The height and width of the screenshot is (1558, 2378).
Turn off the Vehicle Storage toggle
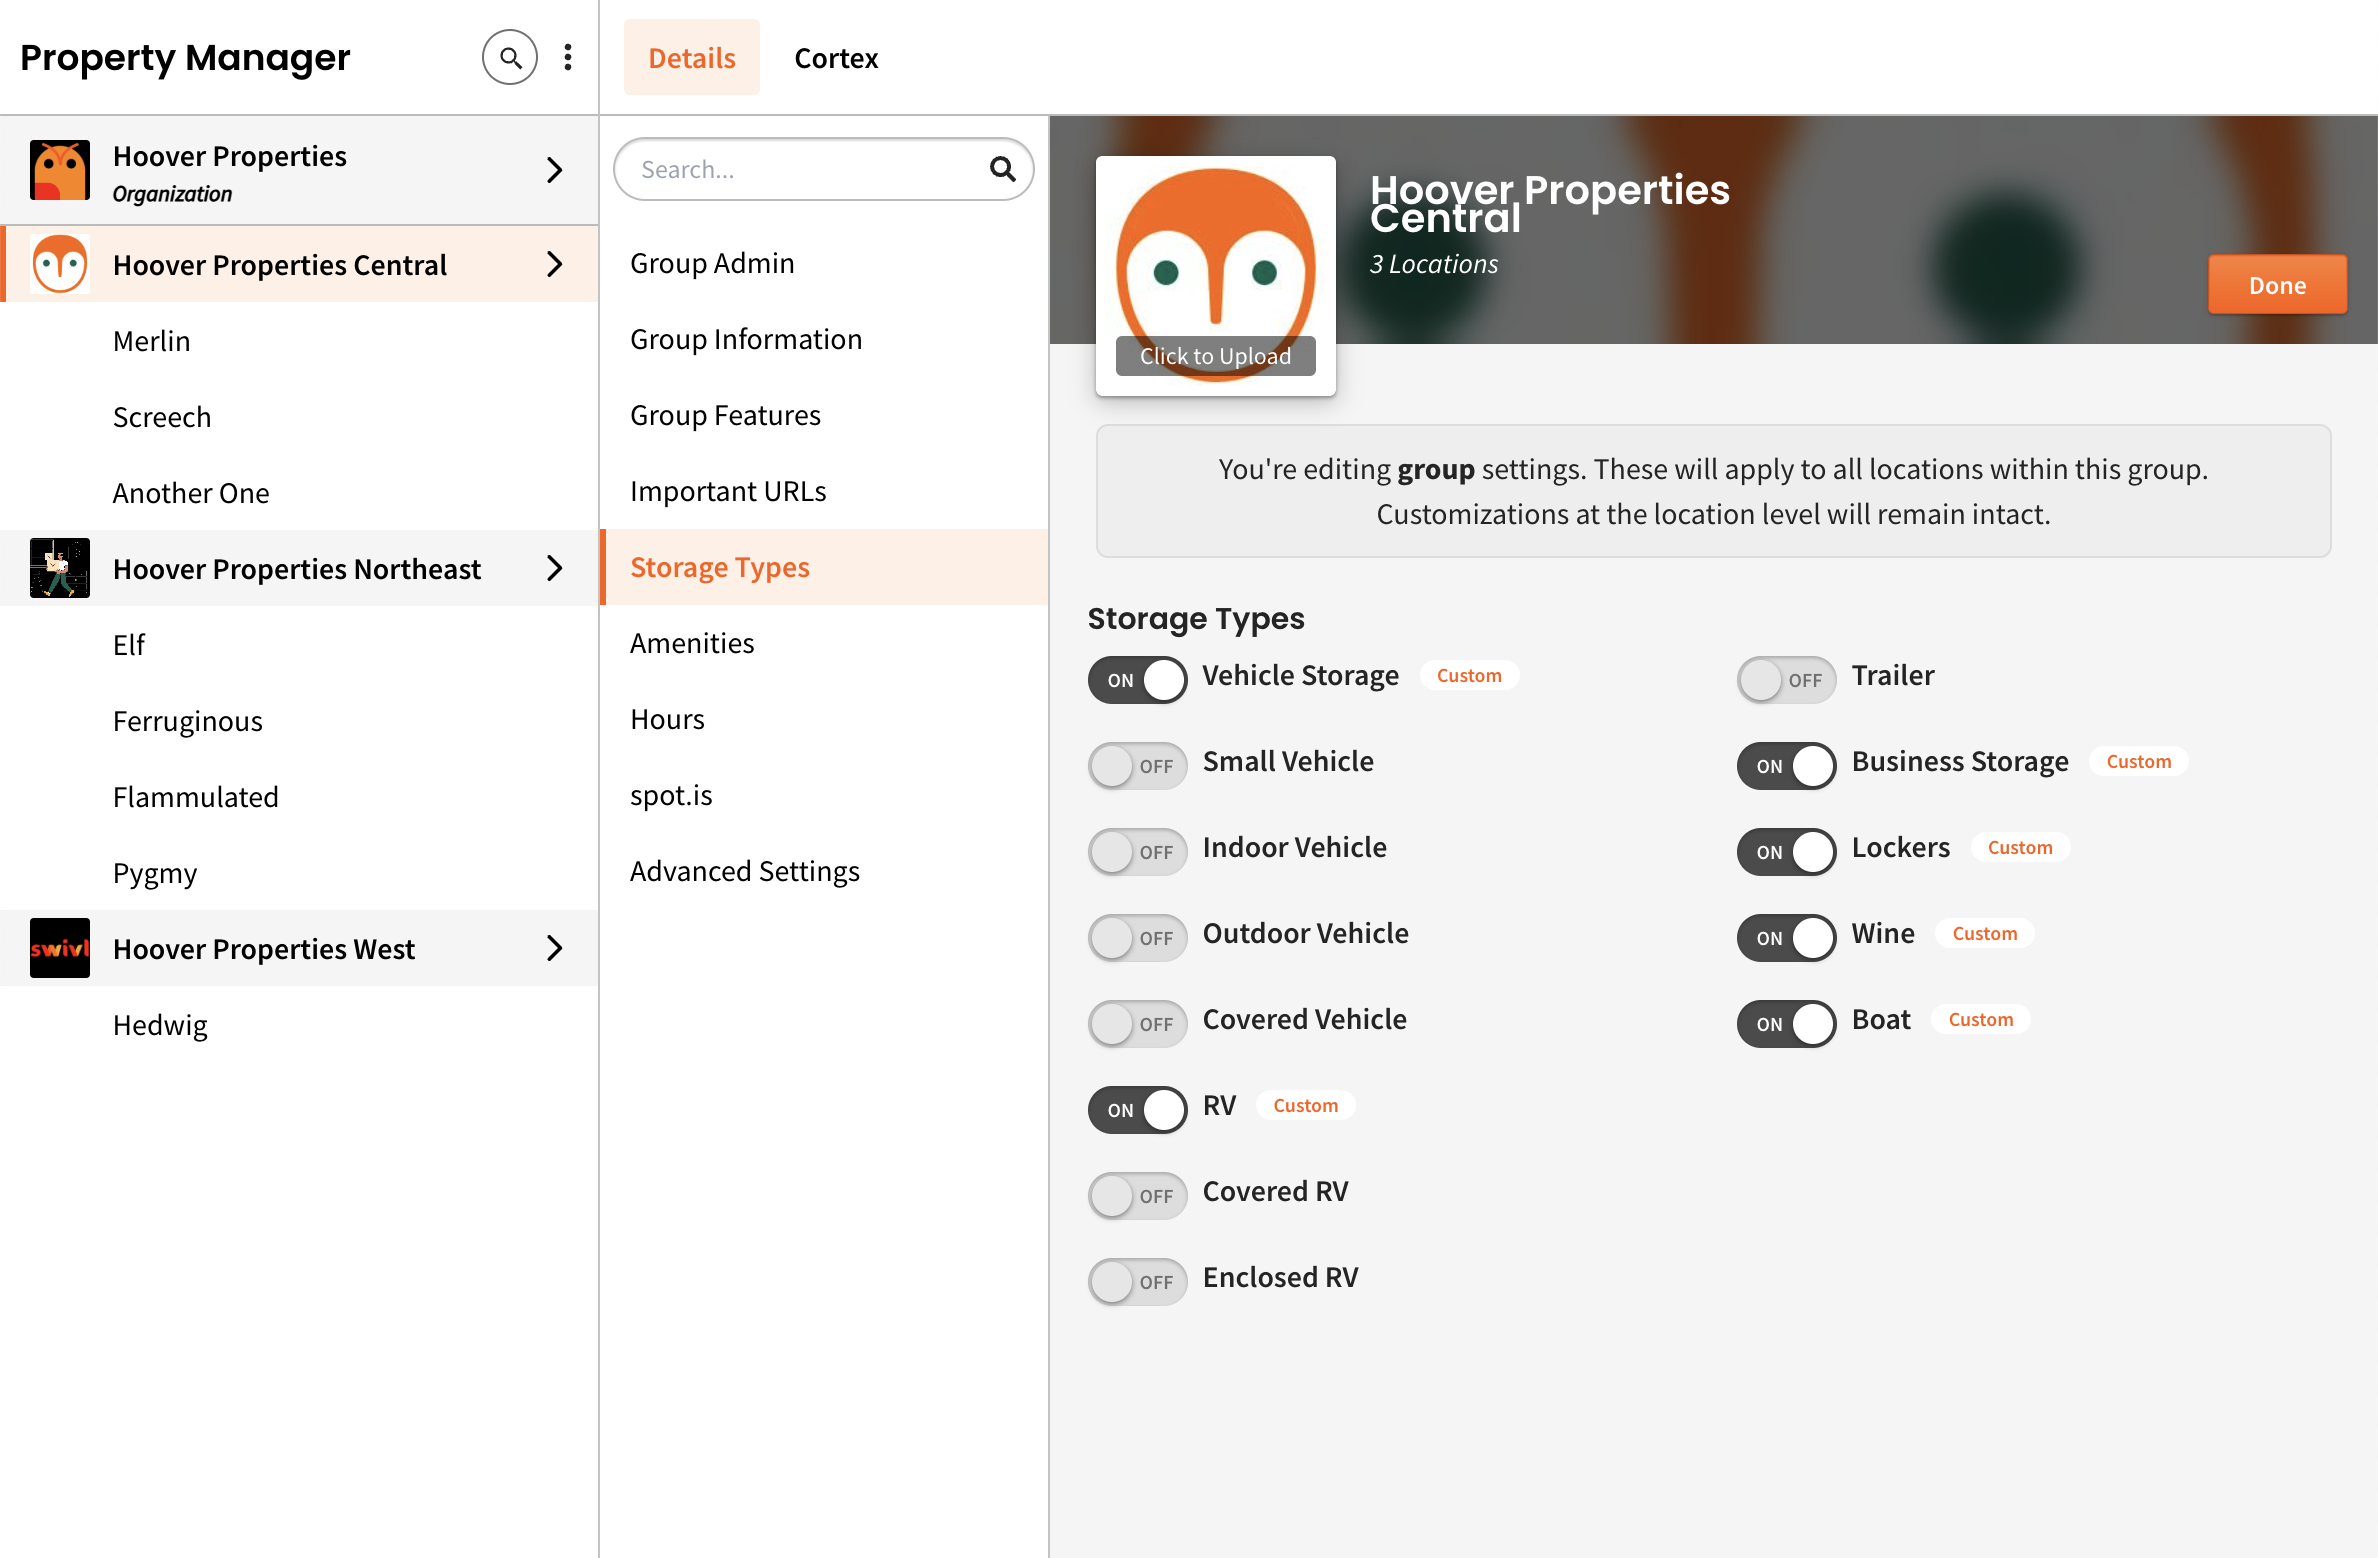[1138, 680]
